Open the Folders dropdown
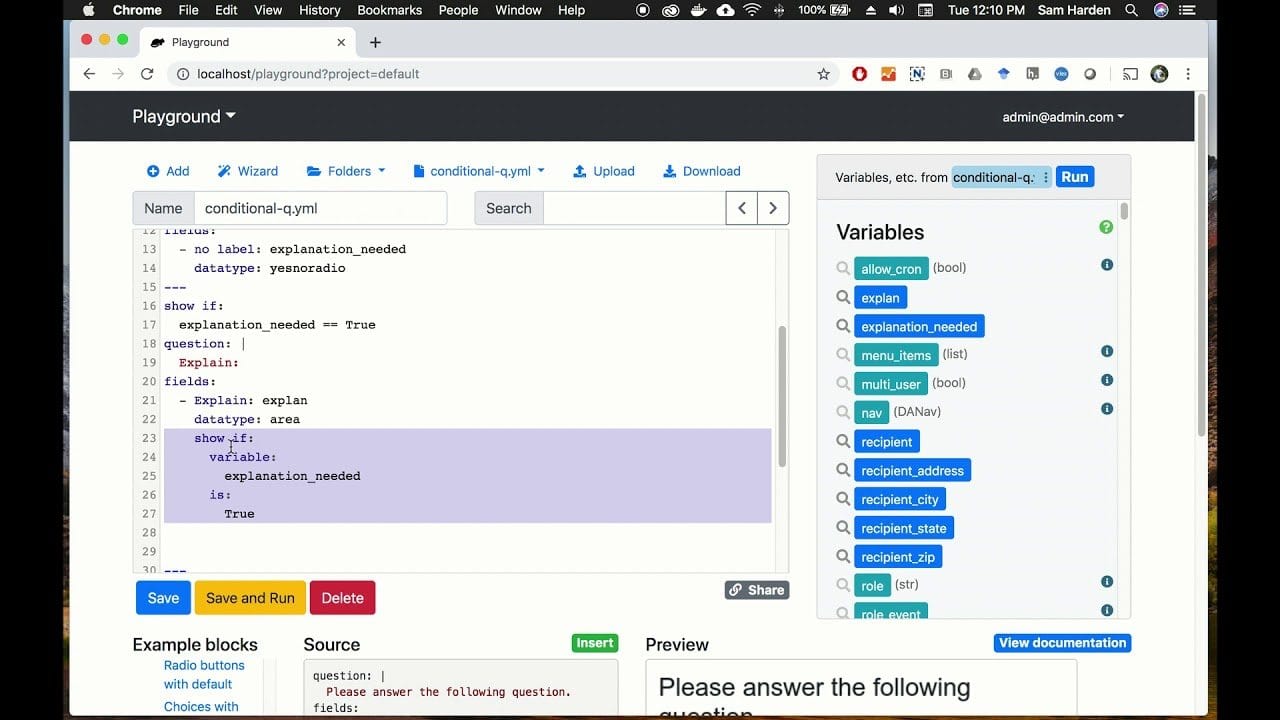 click(x=345, y=171)
